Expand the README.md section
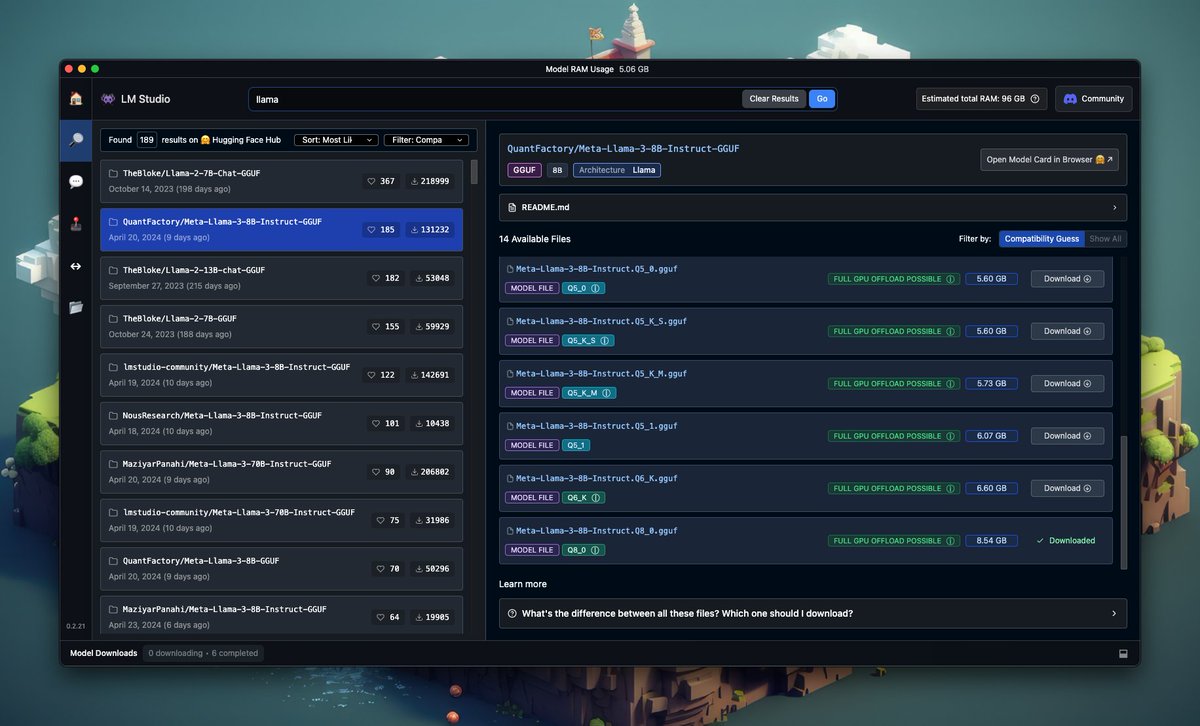This screenshot has height=726, width=1200. click(x=812, y=207)
